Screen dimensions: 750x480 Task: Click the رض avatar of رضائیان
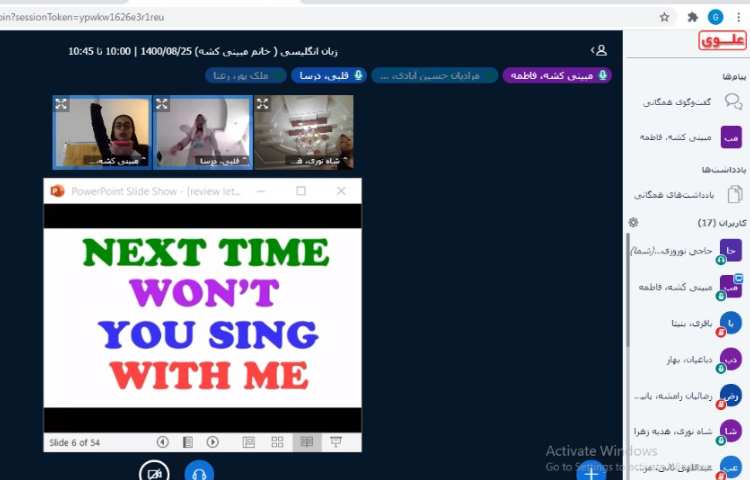pyautogui.click(x=731, y=396)
